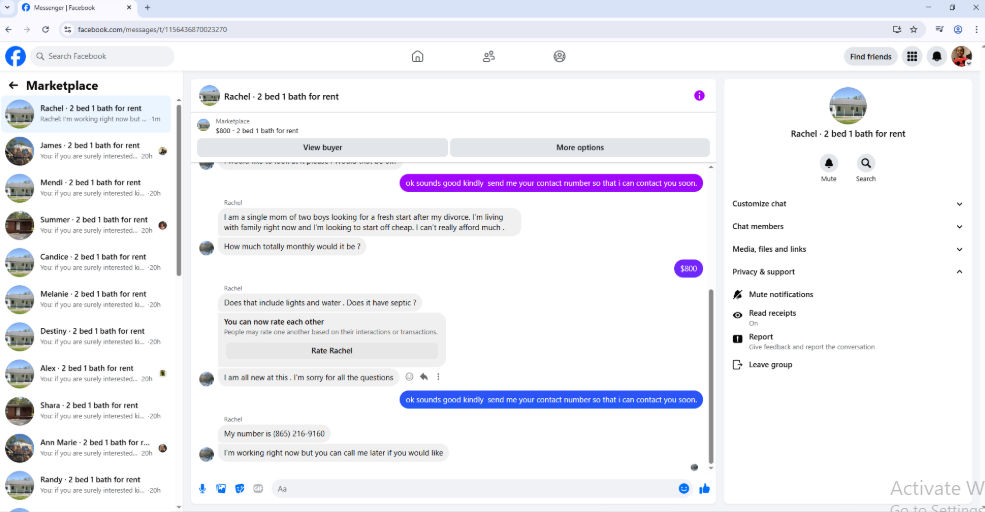Click the Search Facebook field
Viewport: 985px width, 512px height.
(x=102, y=57)
